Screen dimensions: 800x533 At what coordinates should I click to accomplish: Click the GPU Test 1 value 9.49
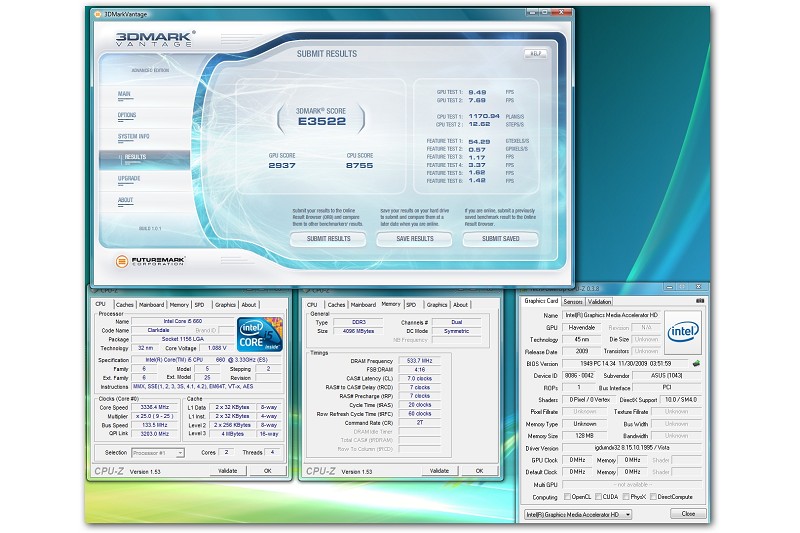(477, 92)
